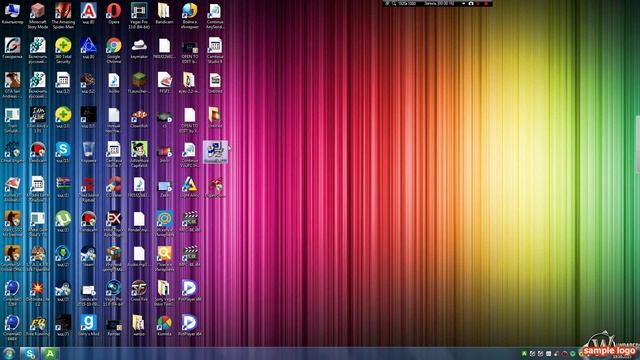Open the Bandicam folder icon
This screenshot has height=360, width=640.
click(x=164, y=13)
